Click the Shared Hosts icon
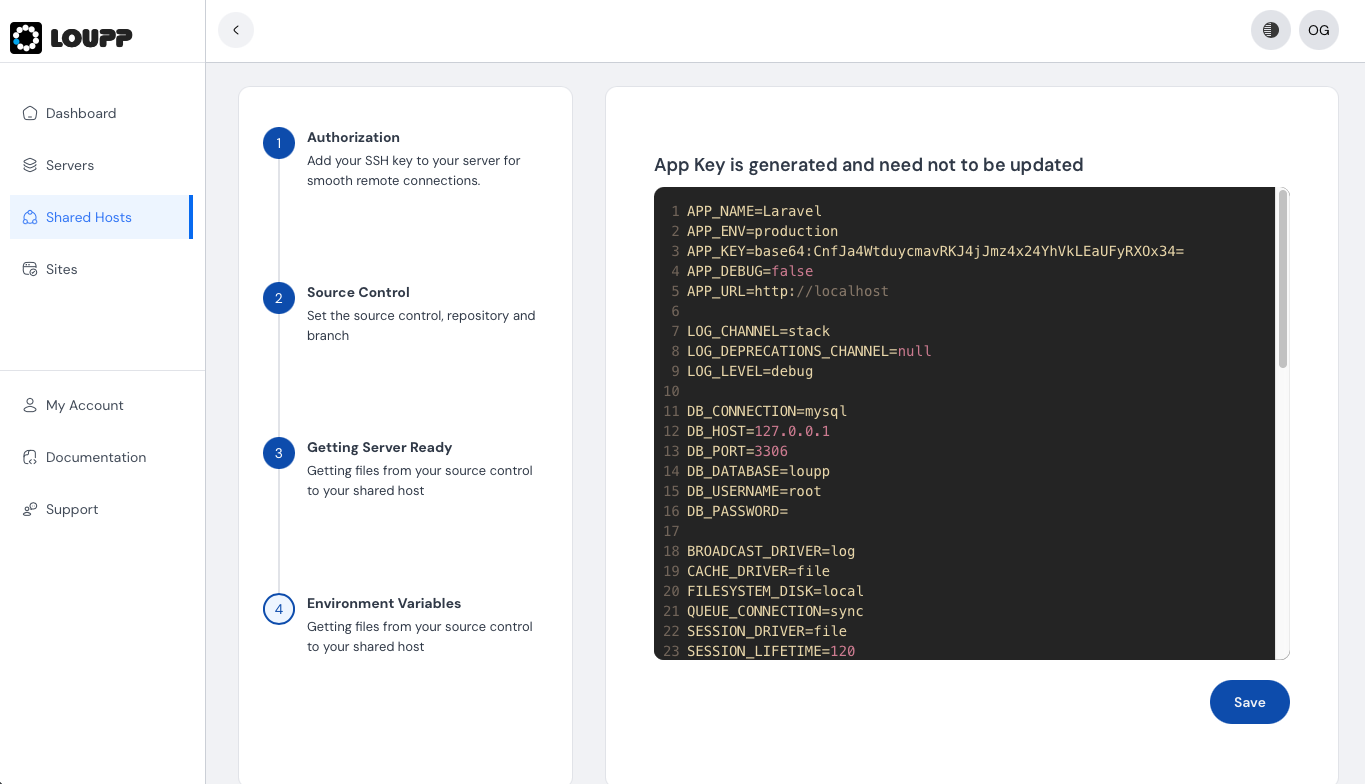The height and width of the screenshot is (784, 1365). coord(30,217)
